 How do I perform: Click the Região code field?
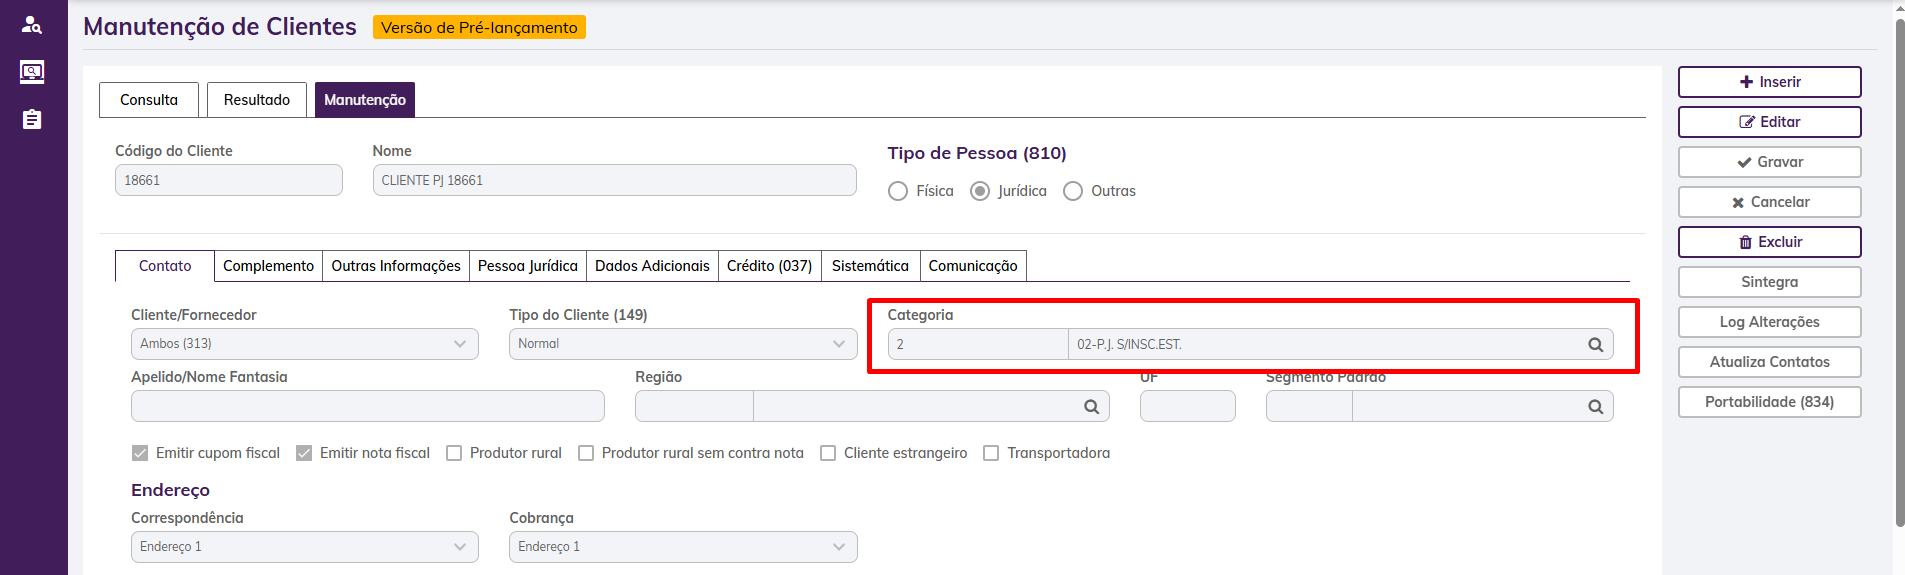pos(694,406)
